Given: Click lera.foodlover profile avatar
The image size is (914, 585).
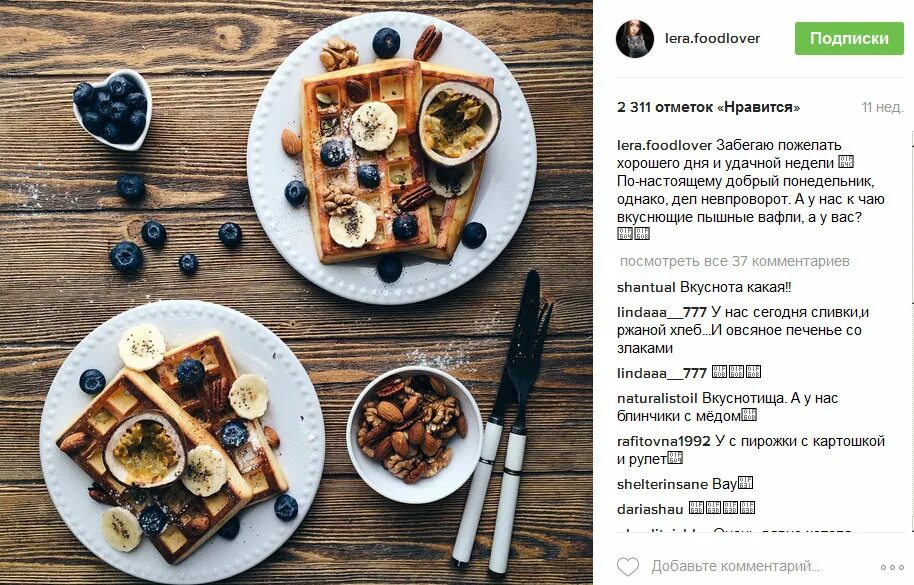Looking at the screenshot, I should pyautogui.click(x=635, y=39).
